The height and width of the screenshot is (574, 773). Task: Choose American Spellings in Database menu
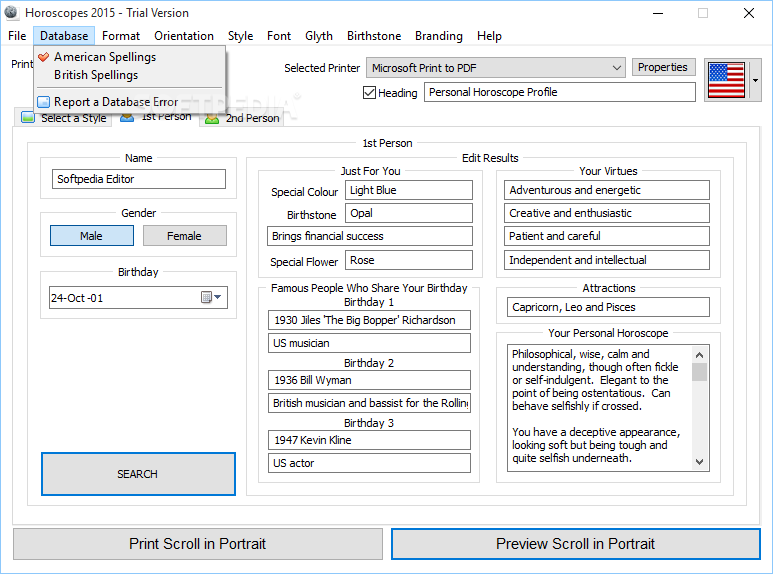(x=130, y=57)
